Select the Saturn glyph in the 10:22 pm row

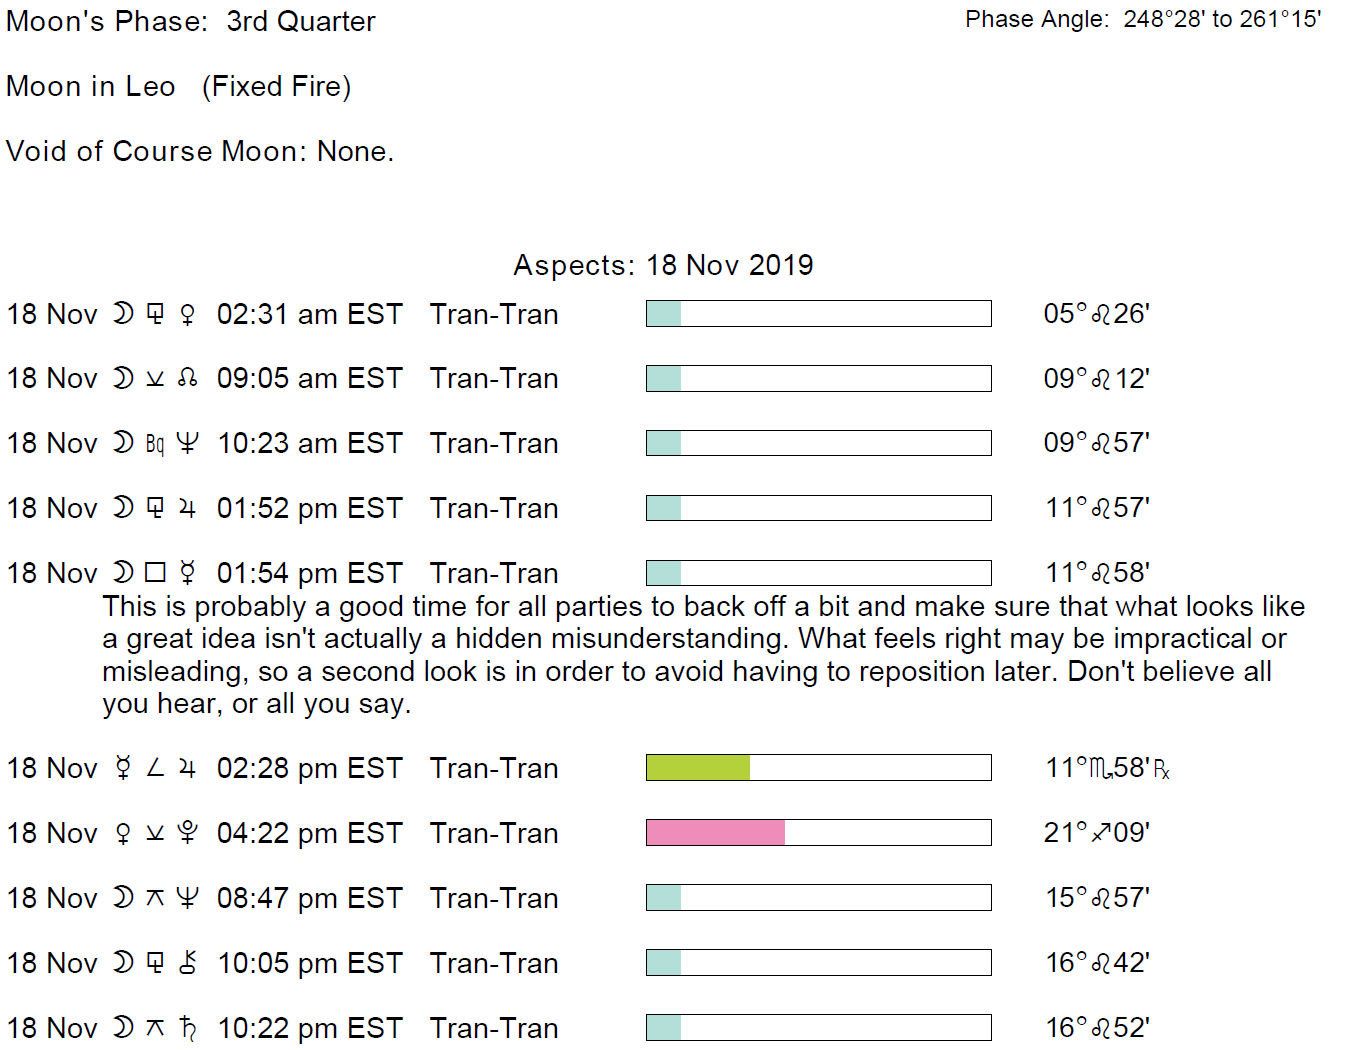coord(187,1028)
